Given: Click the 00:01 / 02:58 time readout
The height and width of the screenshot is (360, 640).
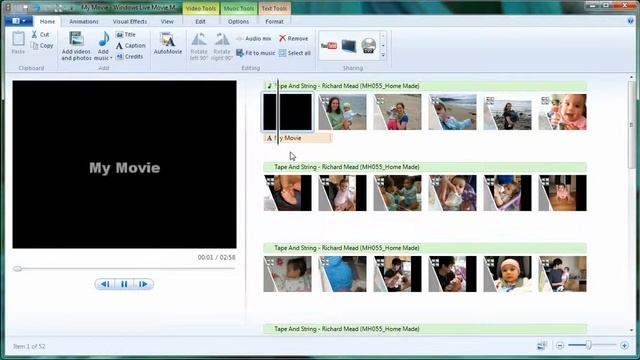Looking at the screenshot, I should click(216, 258).
